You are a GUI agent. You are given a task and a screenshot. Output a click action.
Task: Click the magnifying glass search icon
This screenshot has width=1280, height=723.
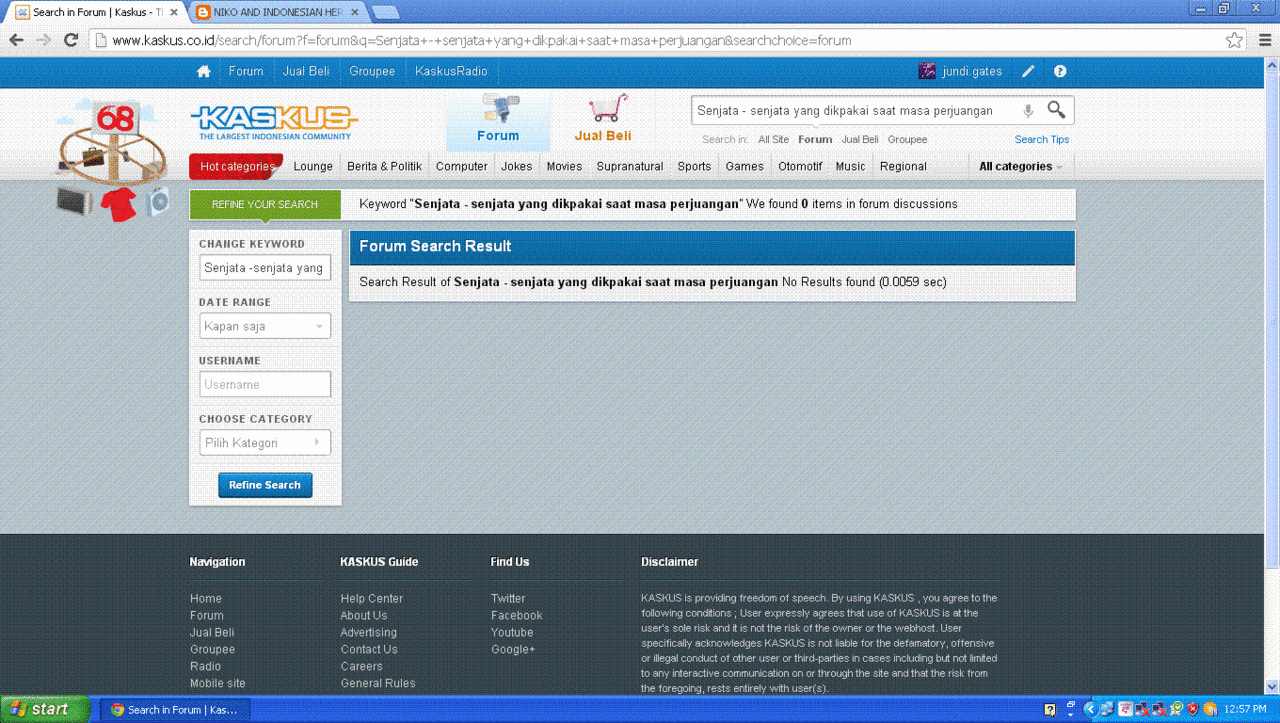click(1056, 110)
